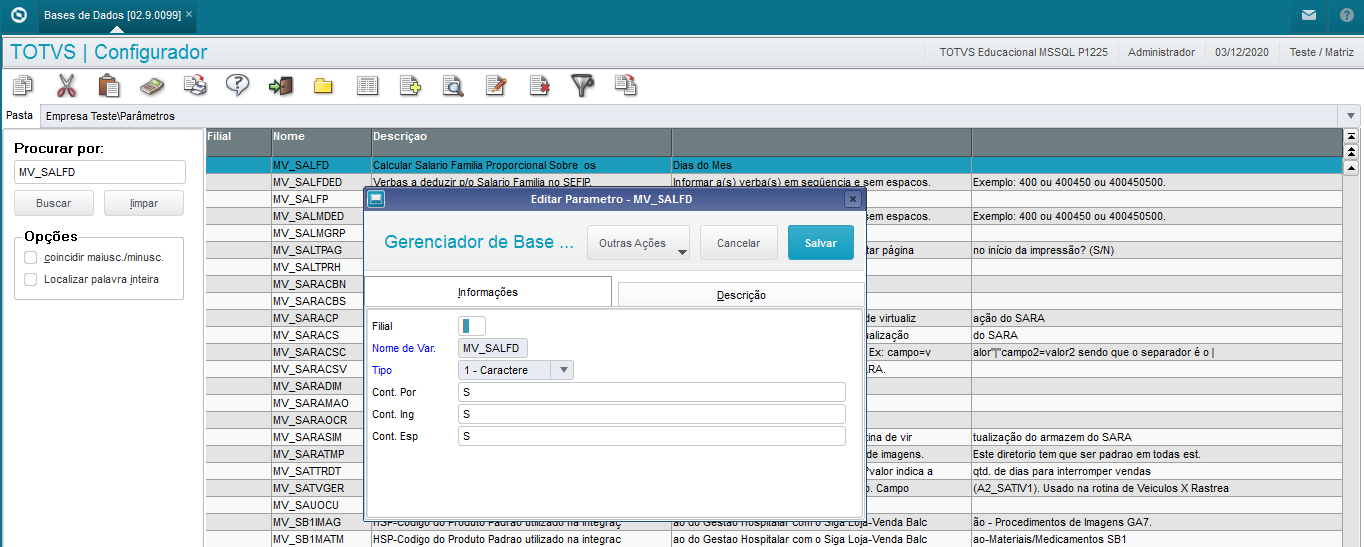Click the table structure toolbar icon
Image resolution: width=1364 pixels, height=547 pixels.
pyautogui.click(x=367, y=85)
